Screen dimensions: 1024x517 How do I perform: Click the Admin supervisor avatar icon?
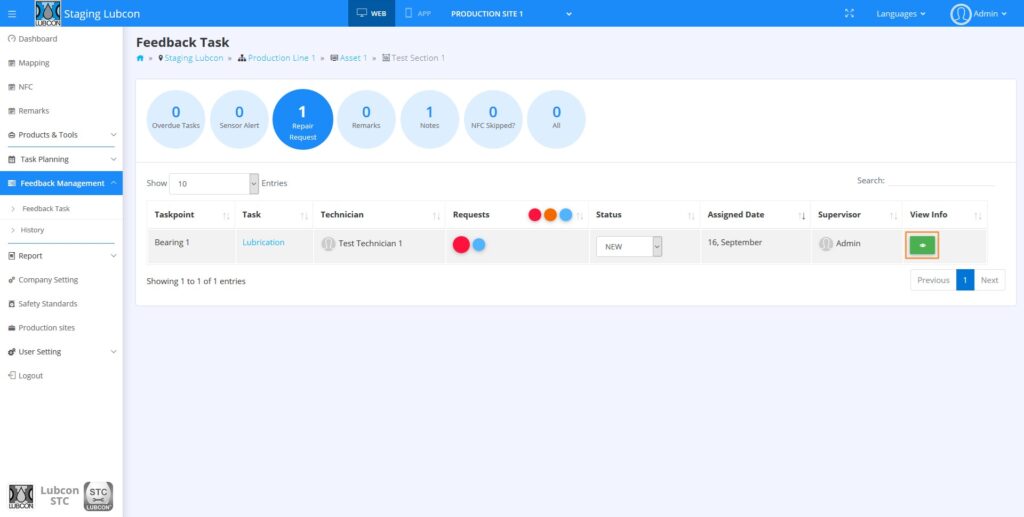[826, 243]
